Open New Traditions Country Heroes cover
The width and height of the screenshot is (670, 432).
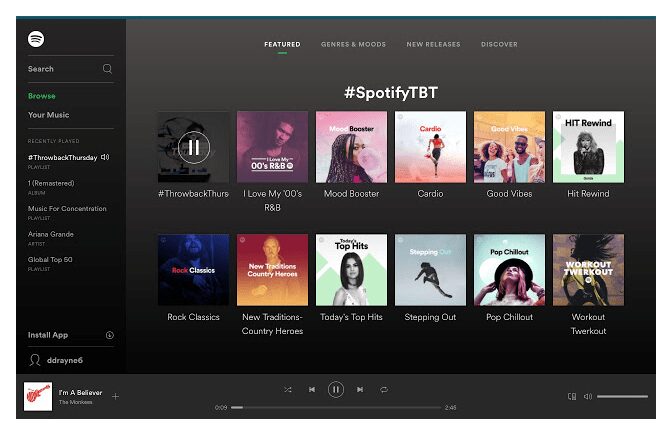click(273, 270)
